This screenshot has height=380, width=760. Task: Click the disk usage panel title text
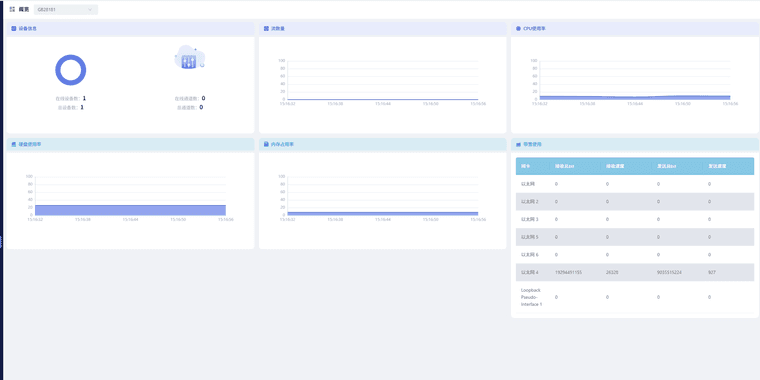(x=30, y=144)
